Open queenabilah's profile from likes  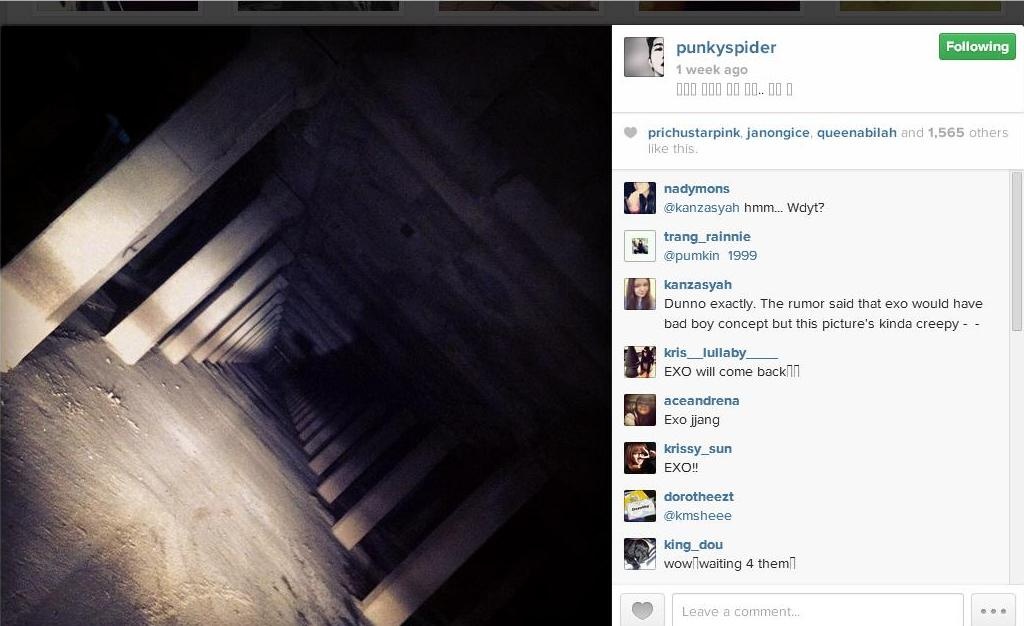(856, 133)
